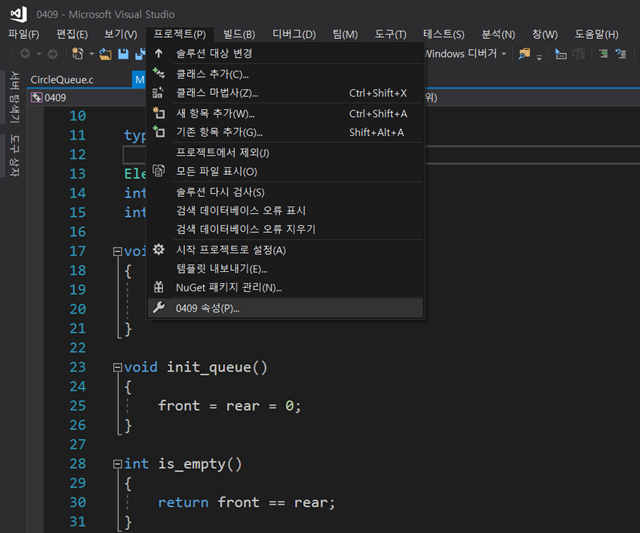This screenshot has width=640, height=533.
Task: Collapse the function at line 17
Action: 117,251
